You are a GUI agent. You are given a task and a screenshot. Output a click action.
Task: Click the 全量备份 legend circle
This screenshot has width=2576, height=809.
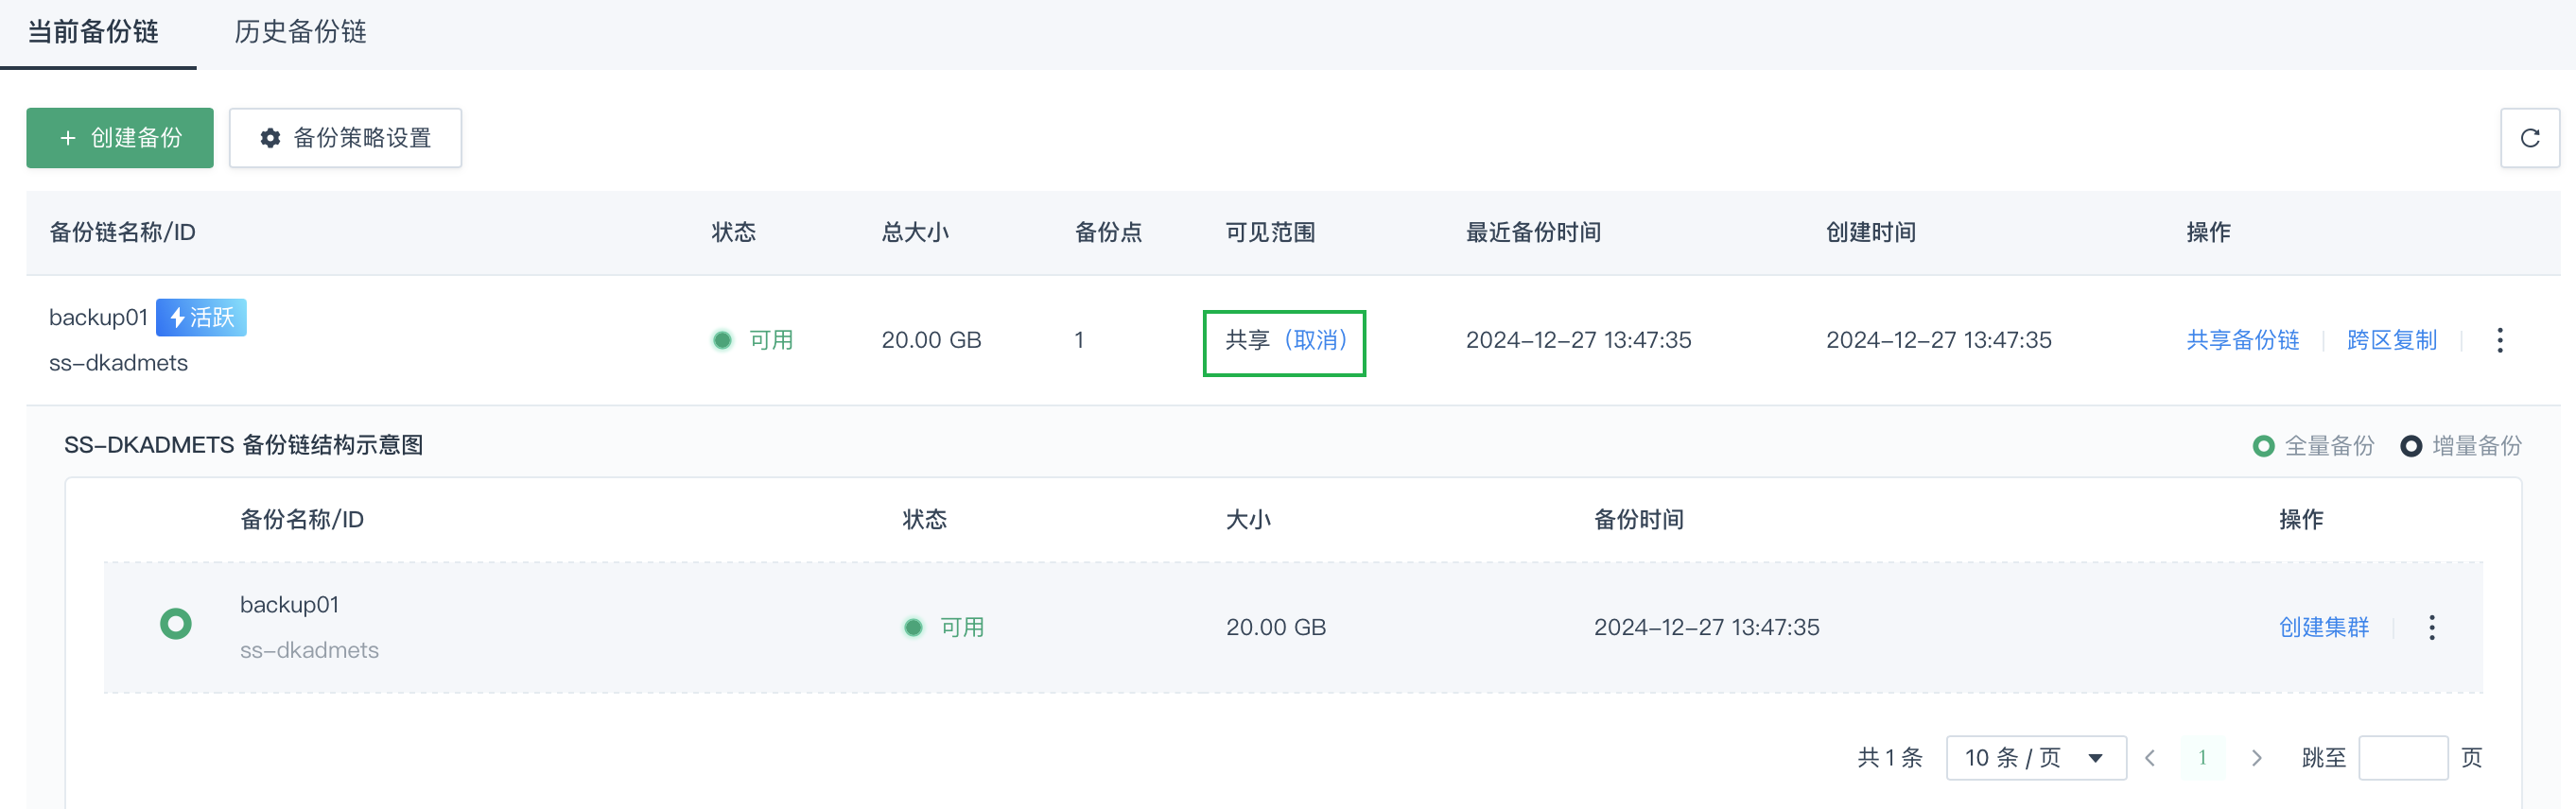(x=2263, y=446)
